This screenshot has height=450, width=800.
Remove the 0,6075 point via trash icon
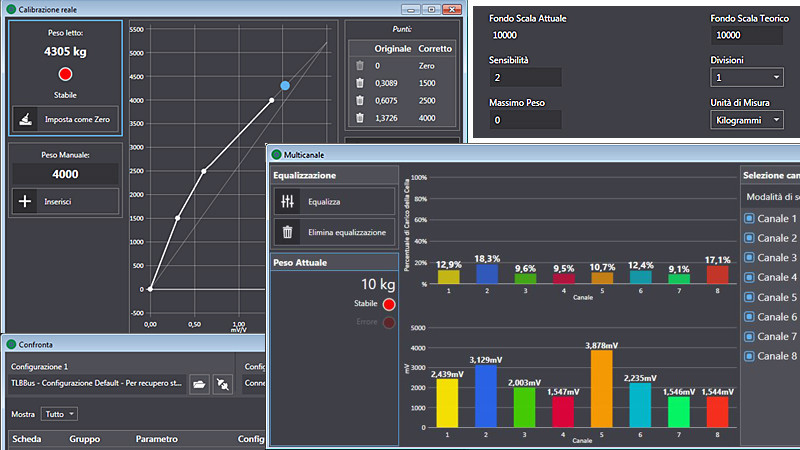[x=360, y=100]
